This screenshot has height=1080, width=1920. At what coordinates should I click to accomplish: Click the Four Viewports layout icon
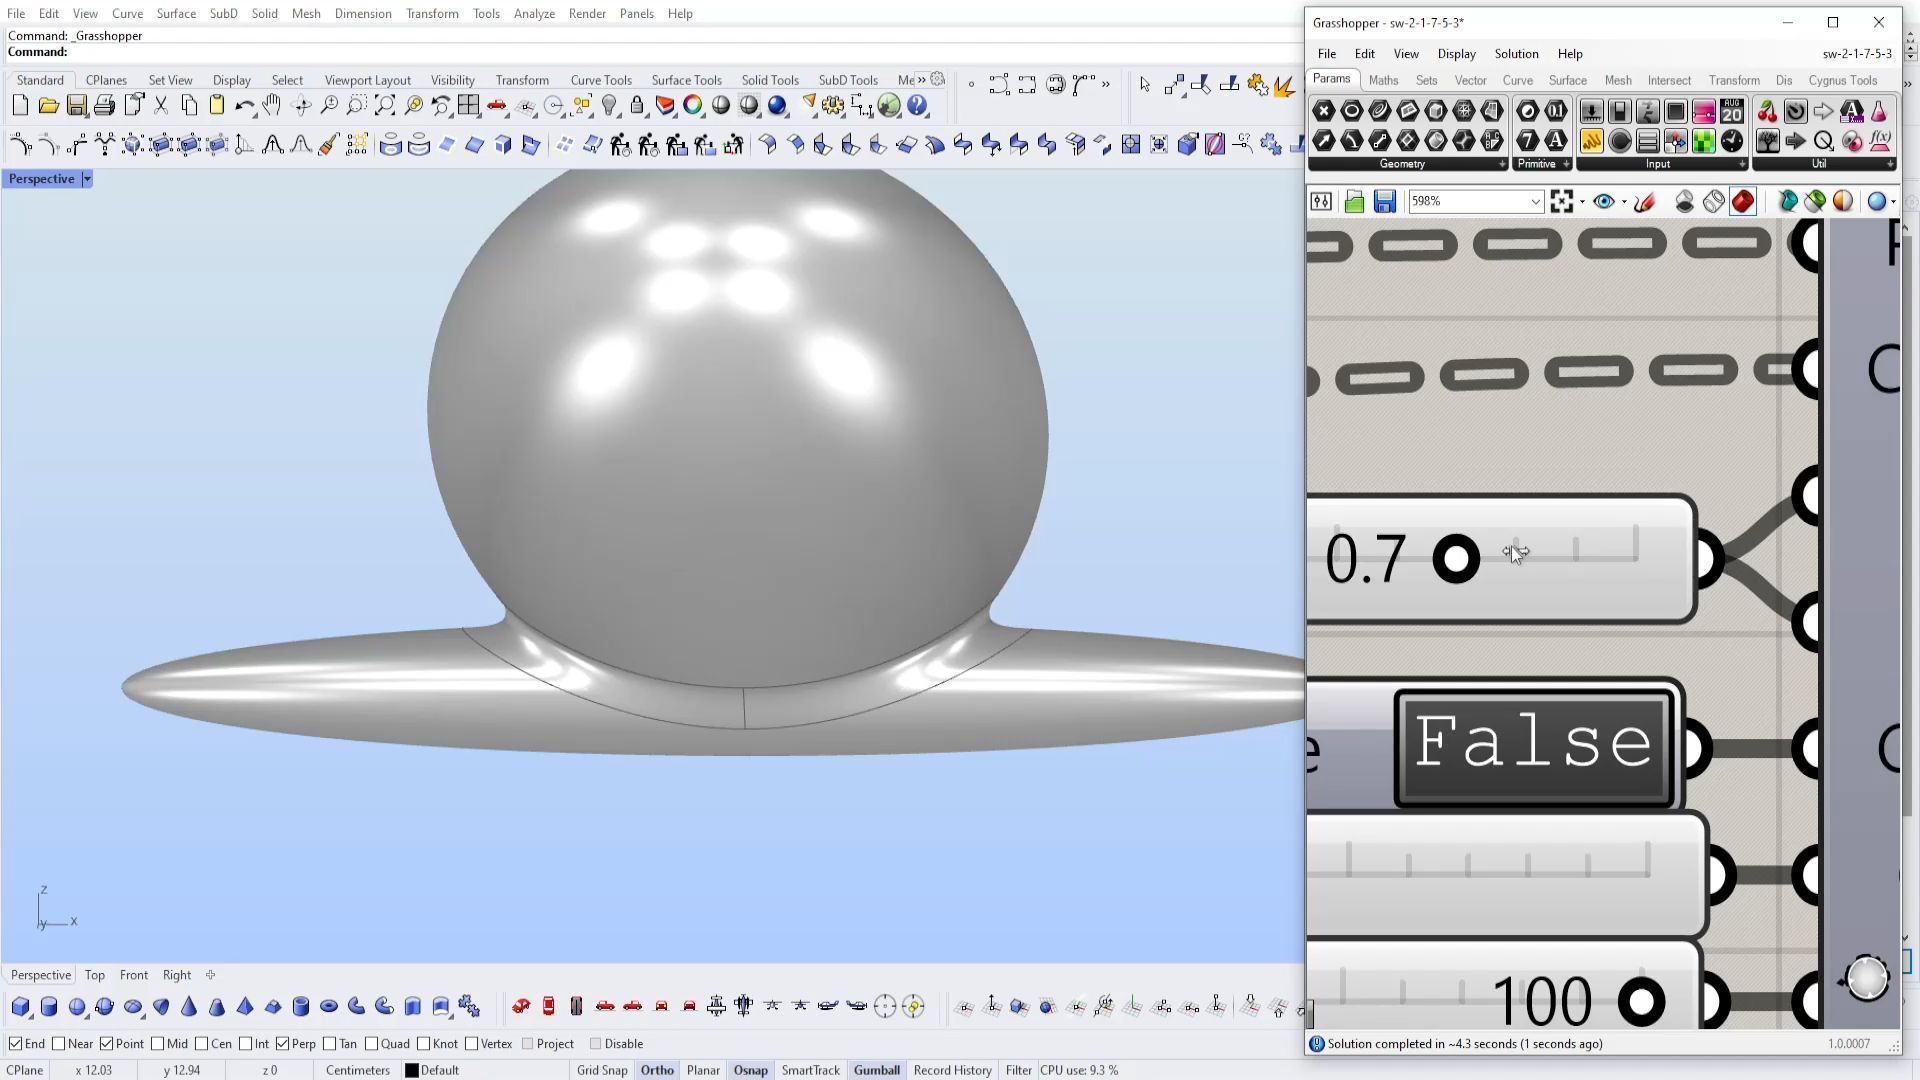click(x=468, y=105)
